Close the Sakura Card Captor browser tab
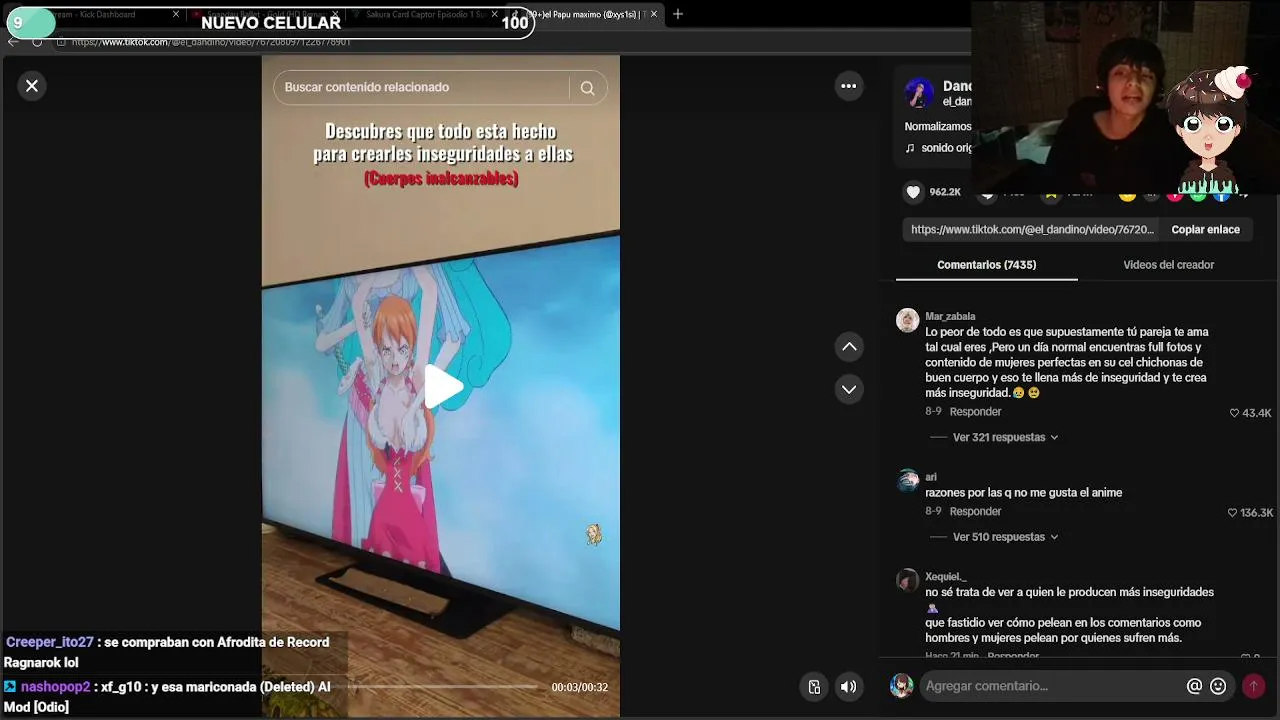This screenshot has height=720, width=1280. coord(494,14)
